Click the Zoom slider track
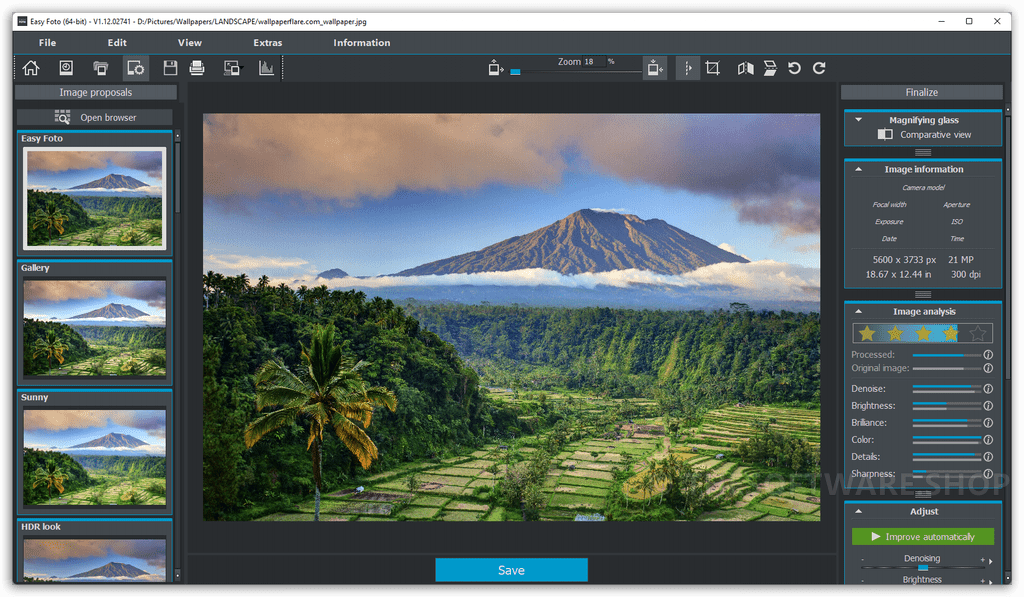The width and height of the screenshot is (1024, 597). pos(576,71)
